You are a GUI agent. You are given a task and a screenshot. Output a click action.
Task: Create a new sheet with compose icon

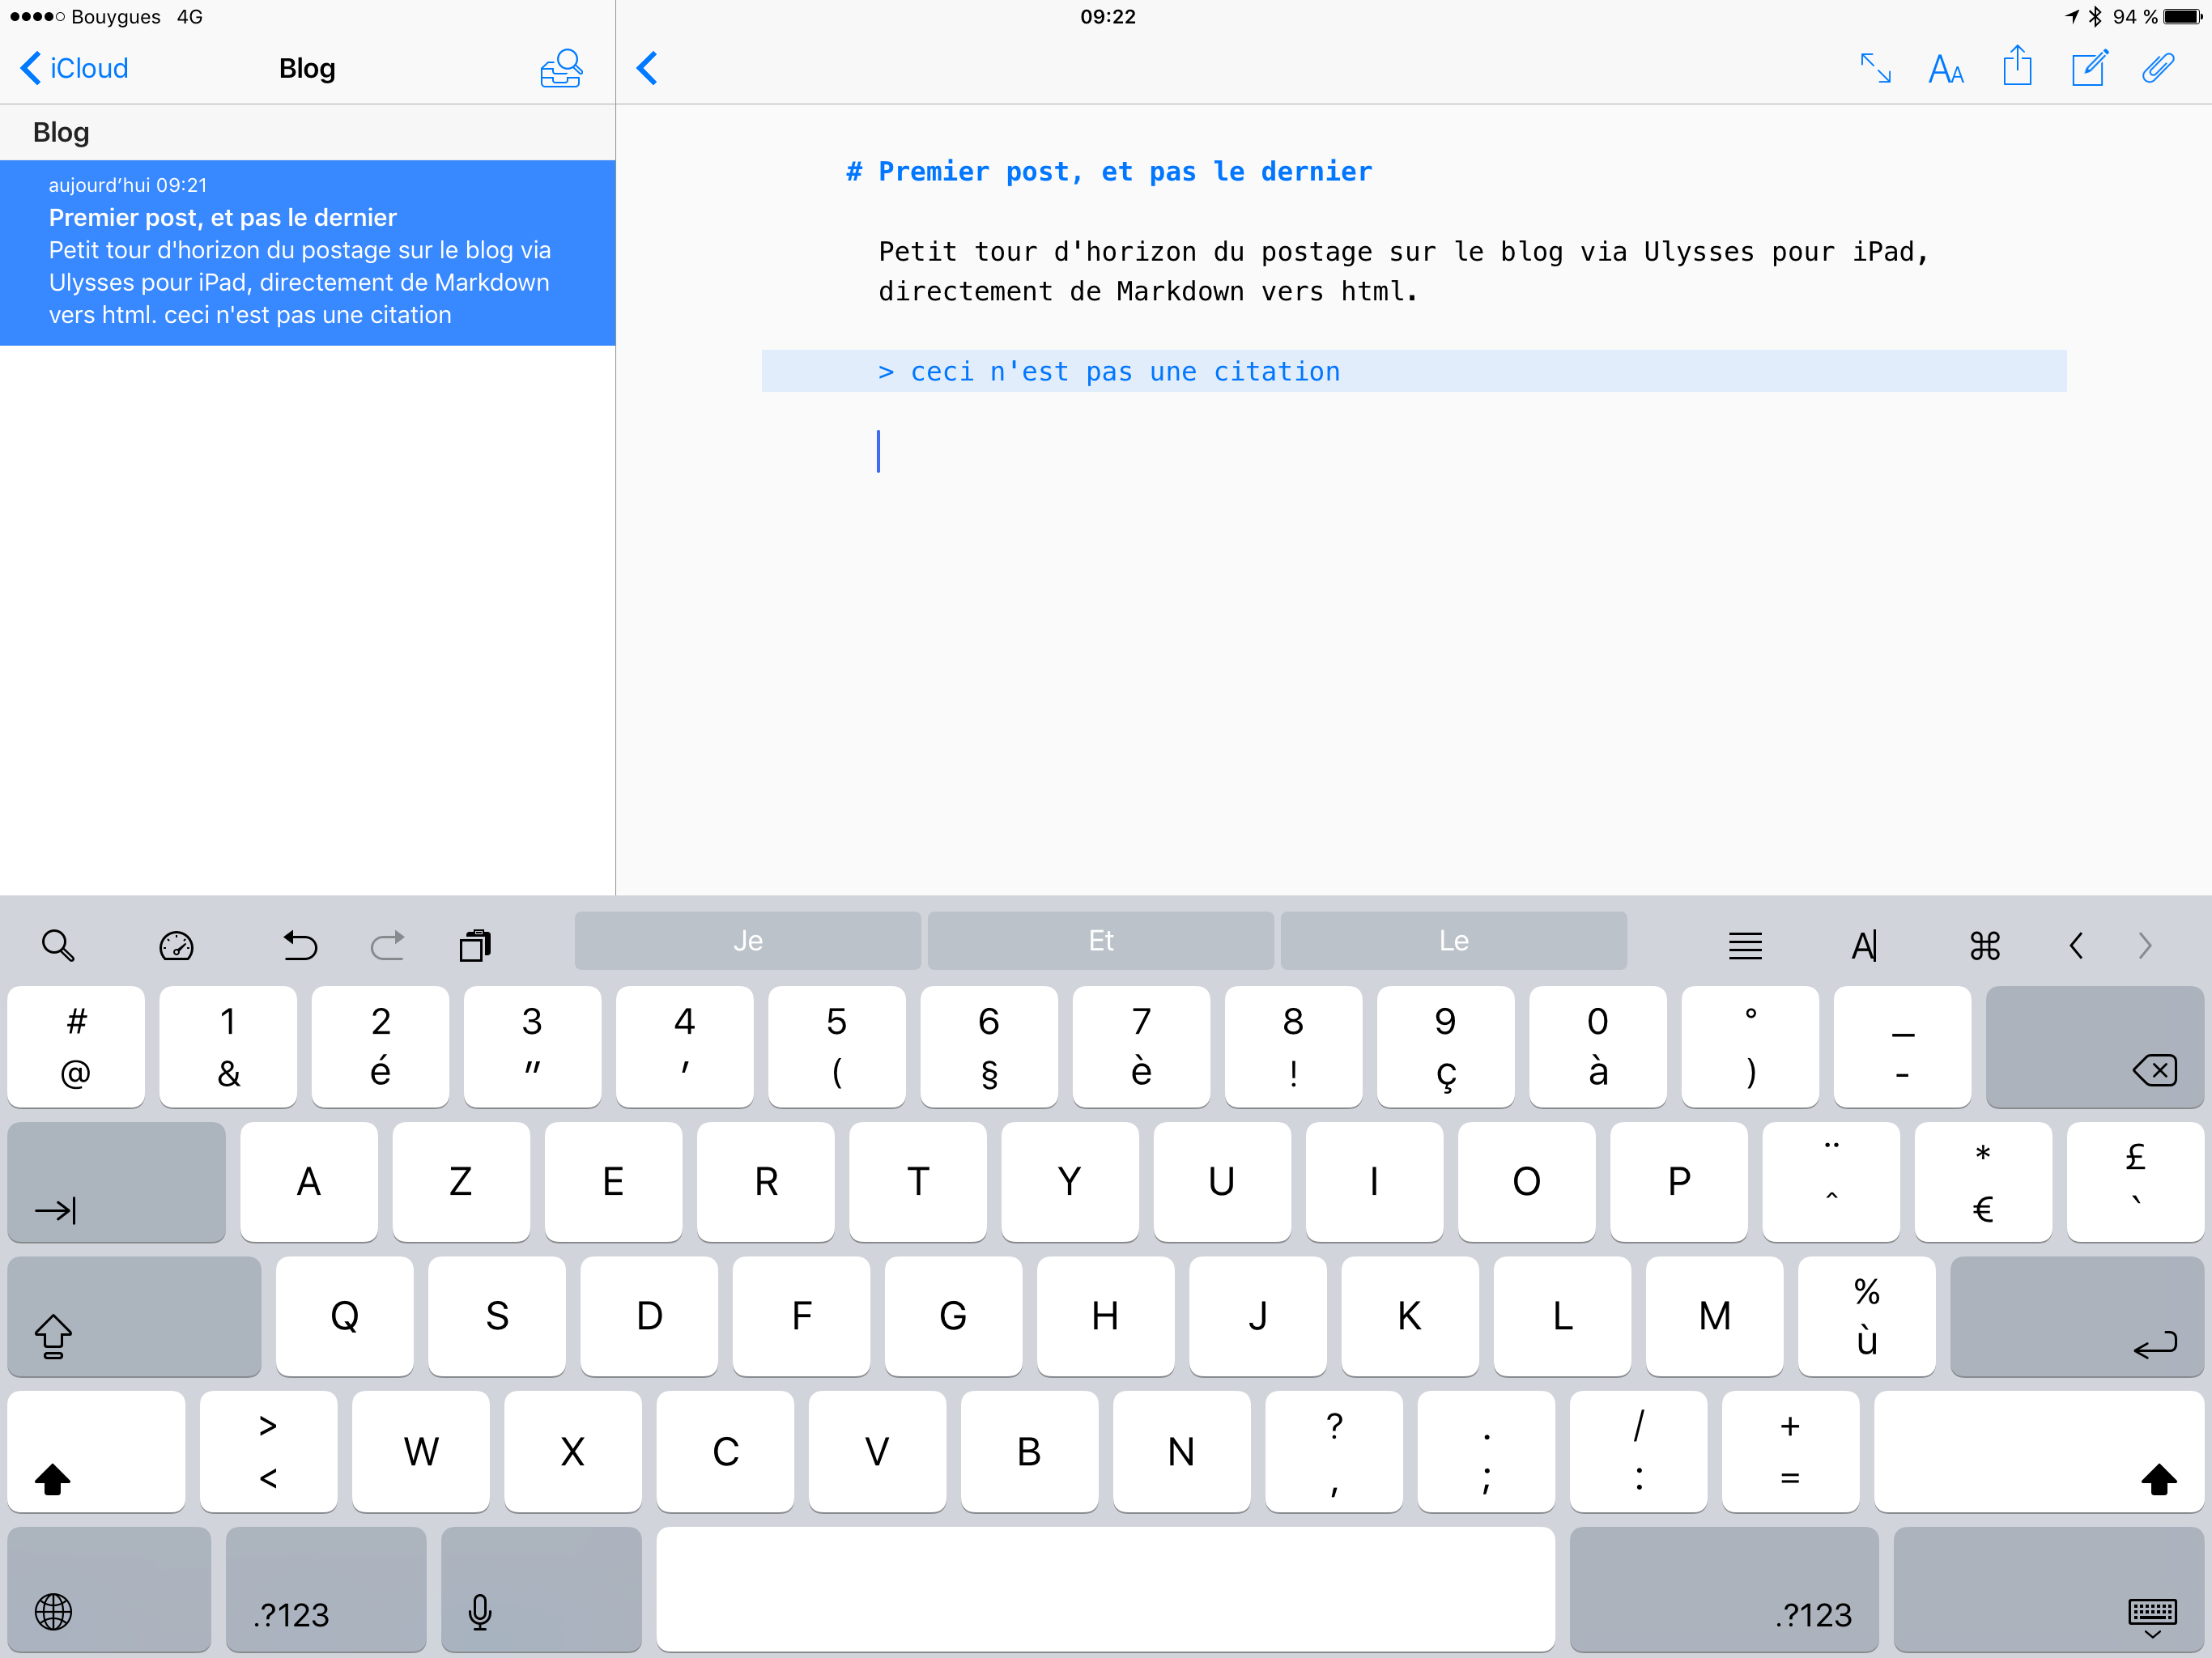[2088, 68]
